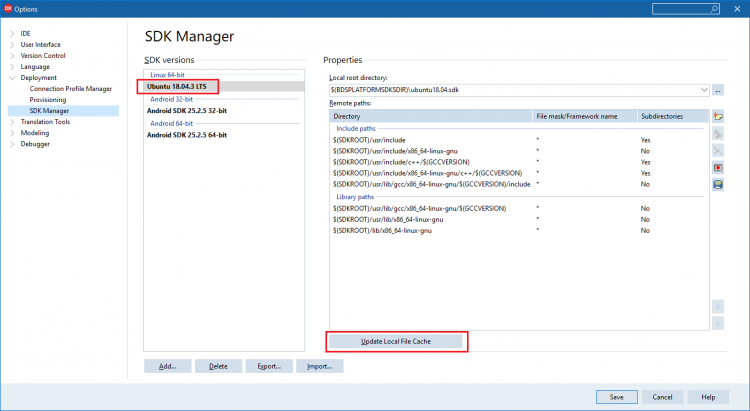Click the red-dot remote paths icon

point(717,168)
